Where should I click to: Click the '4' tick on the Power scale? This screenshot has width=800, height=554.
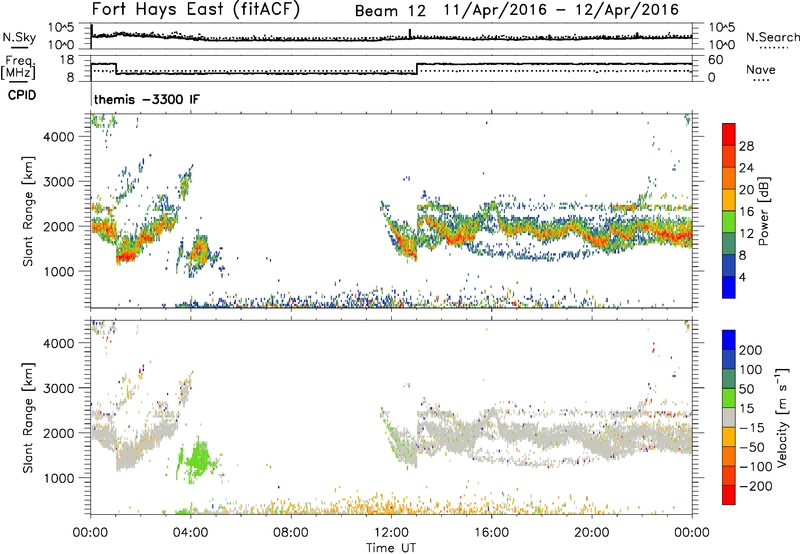[743, 278]
